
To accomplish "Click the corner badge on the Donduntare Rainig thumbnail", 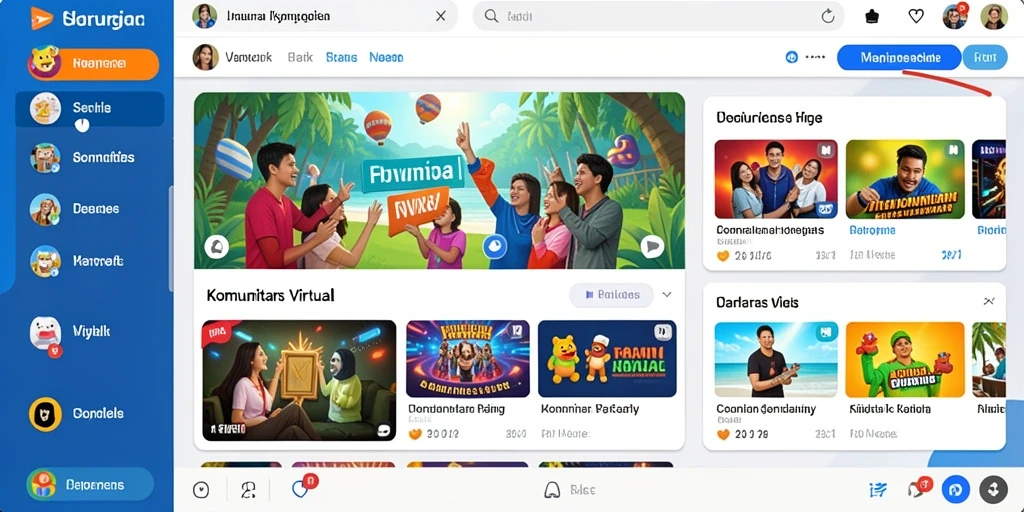I will (x=519, y=330).
